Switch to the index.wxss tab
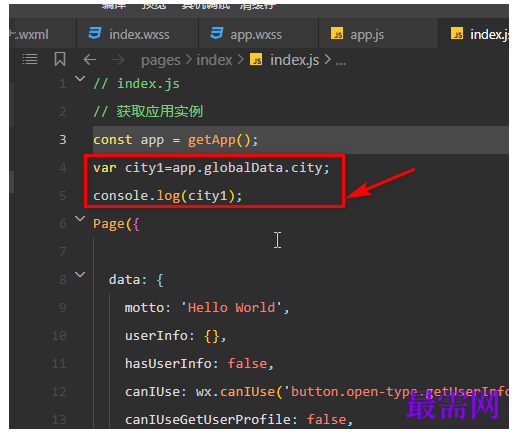The width and height of the screenshot is (518, 436). (137, 34)
